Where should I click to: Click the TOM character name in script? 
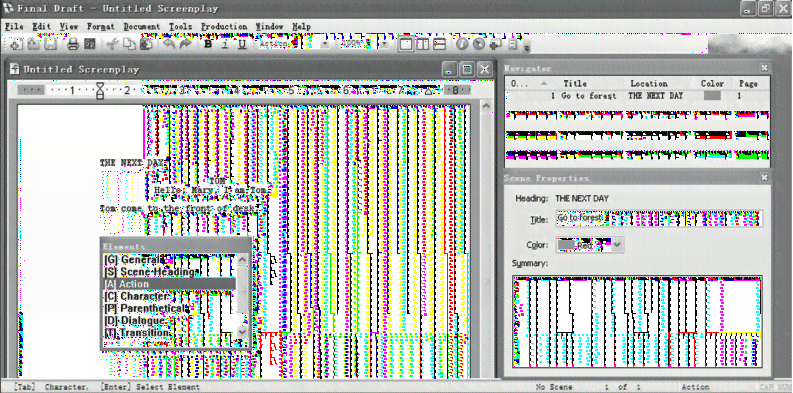pos(217,181)
